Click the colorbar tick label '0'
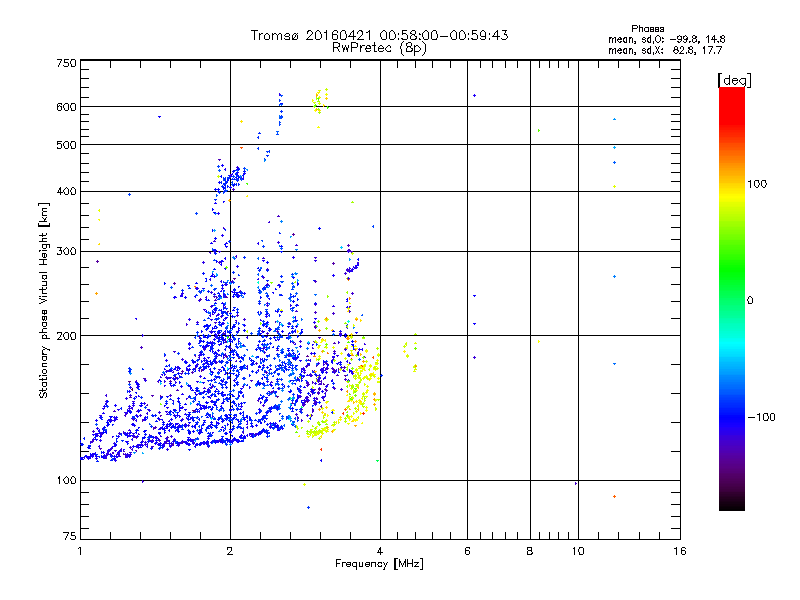This screenshot has height=600, width=800. point(749,301)
